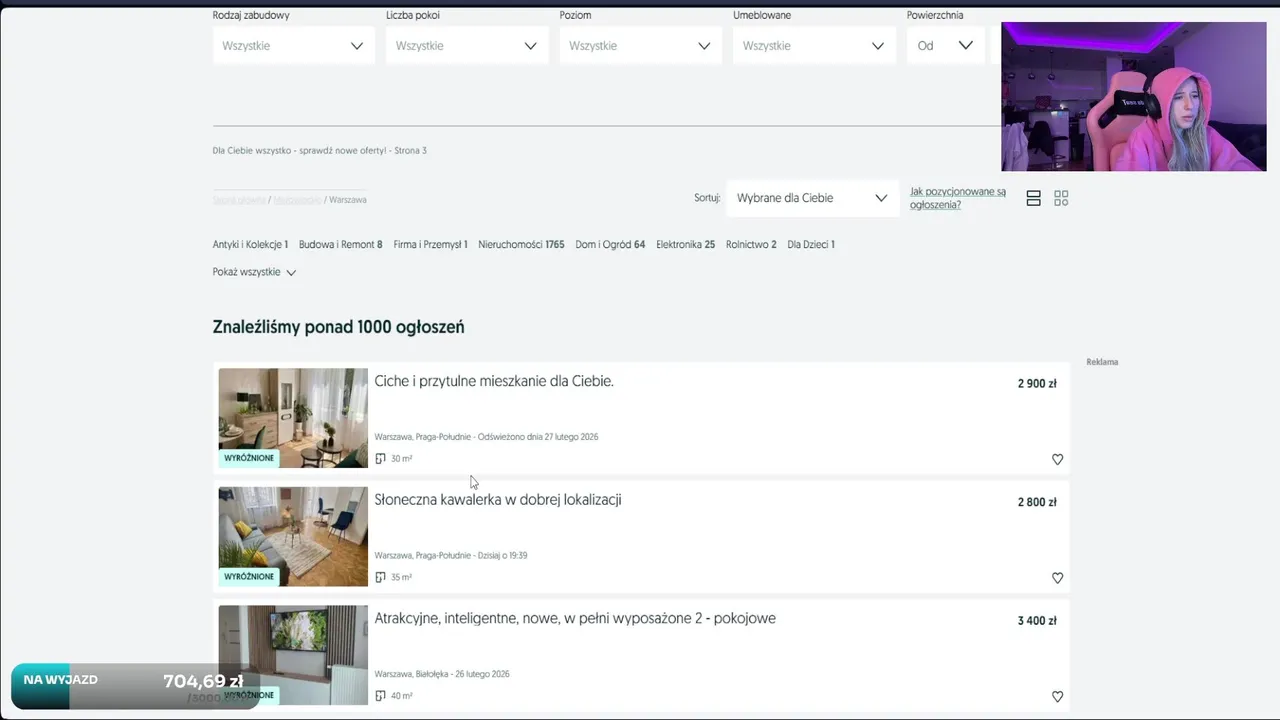Open the Powierzchnia 'Od' dropdown
This screenshot has height=720, width=1280.
tap(945, 46)
